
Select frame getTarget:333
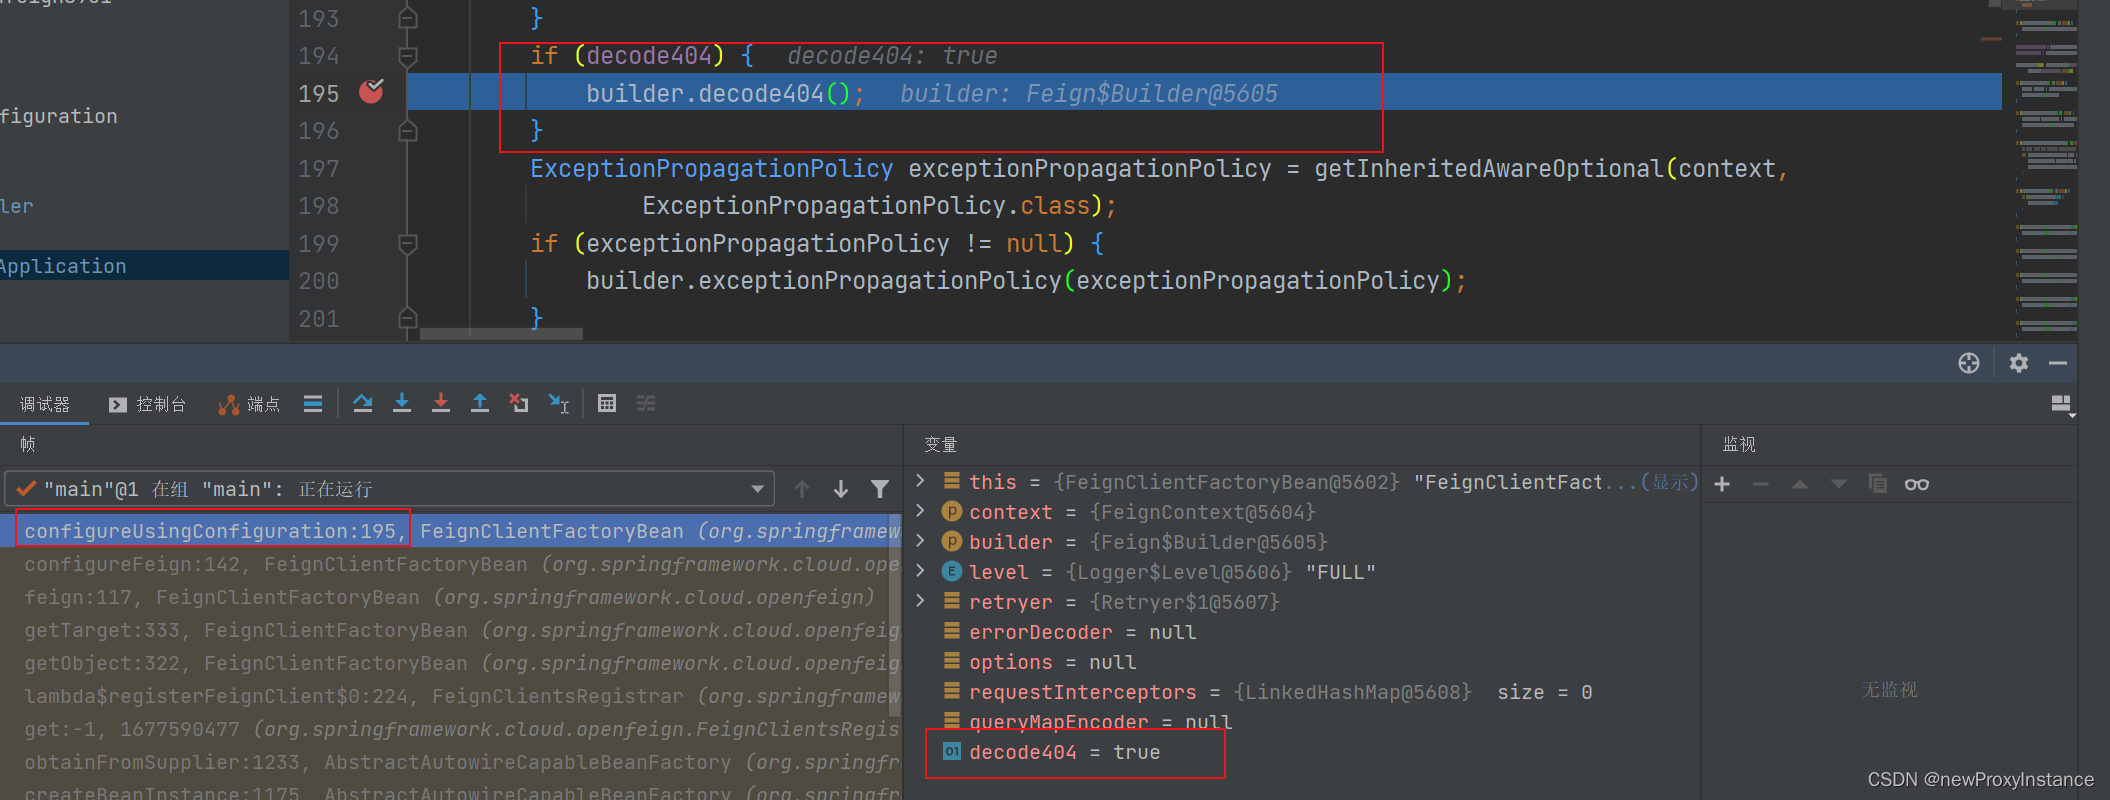click(x=451, y=630)
